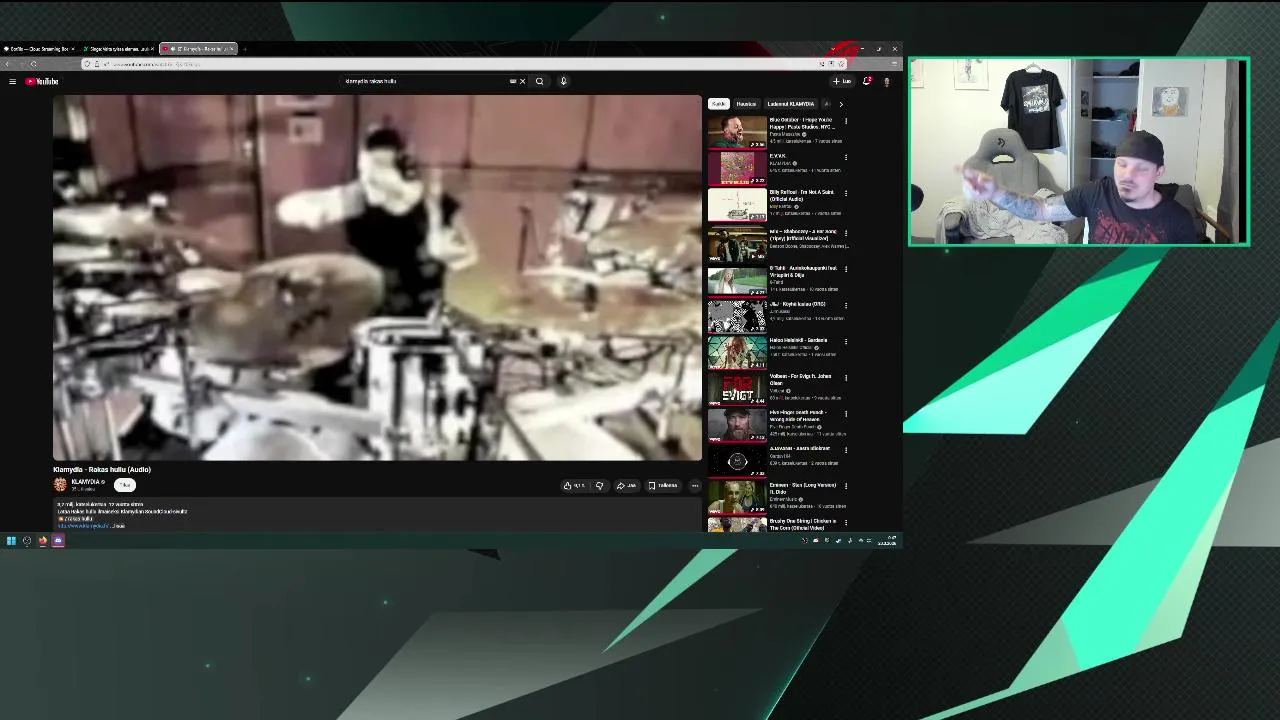Screen dimensions: 1280x720
Task: Switch to the second browser tab
Action: 117,48
